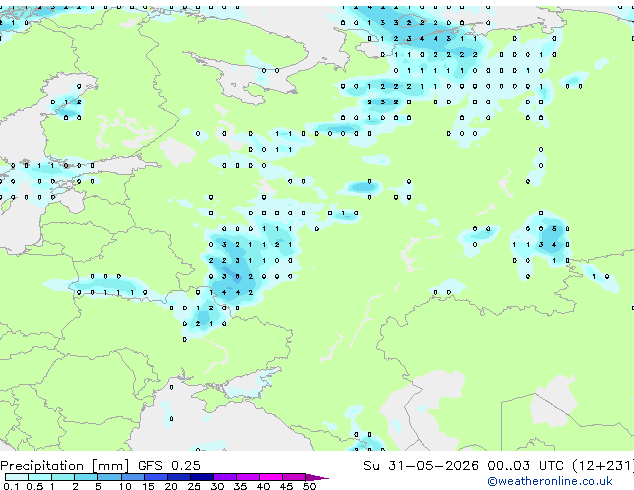This screenshot has width=634, height=490.
Task: Click the date 'Su 31-05-2026'
Action: (421, 466)
